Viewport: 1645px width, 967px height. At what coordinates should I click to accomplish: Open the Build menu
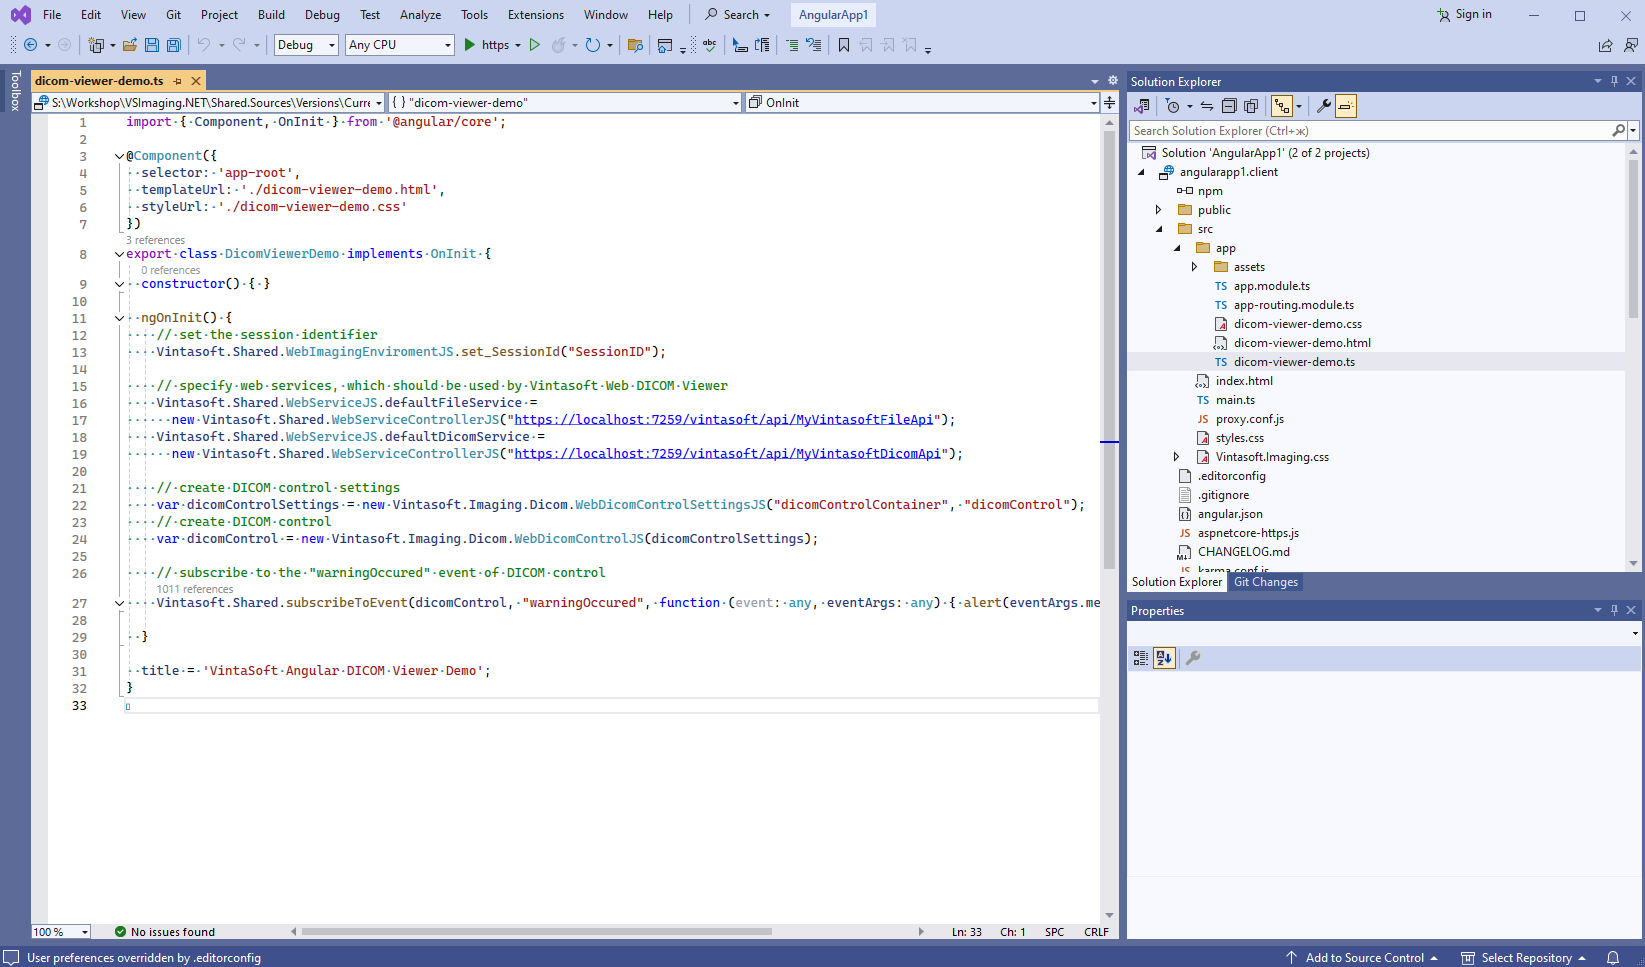271,15
